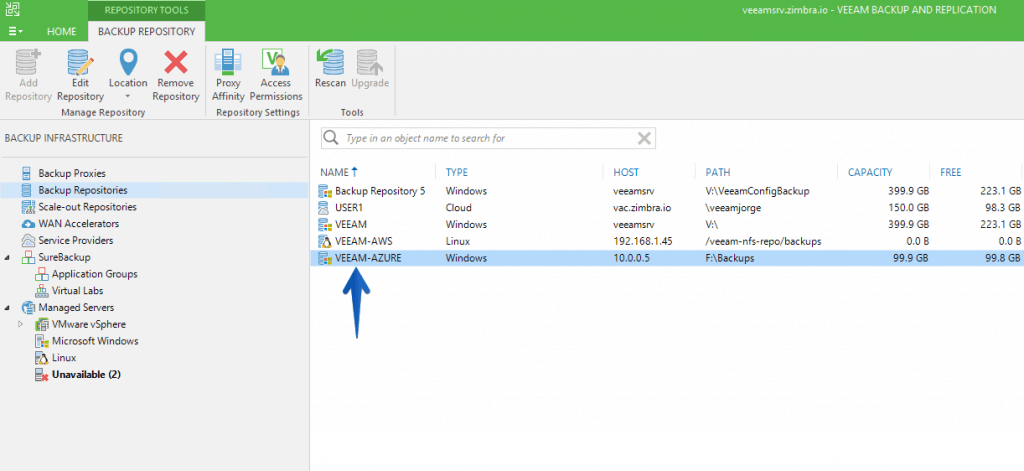Select Managed Servers node
This screenshot has height=471, width=1024.
coord(76,308)
